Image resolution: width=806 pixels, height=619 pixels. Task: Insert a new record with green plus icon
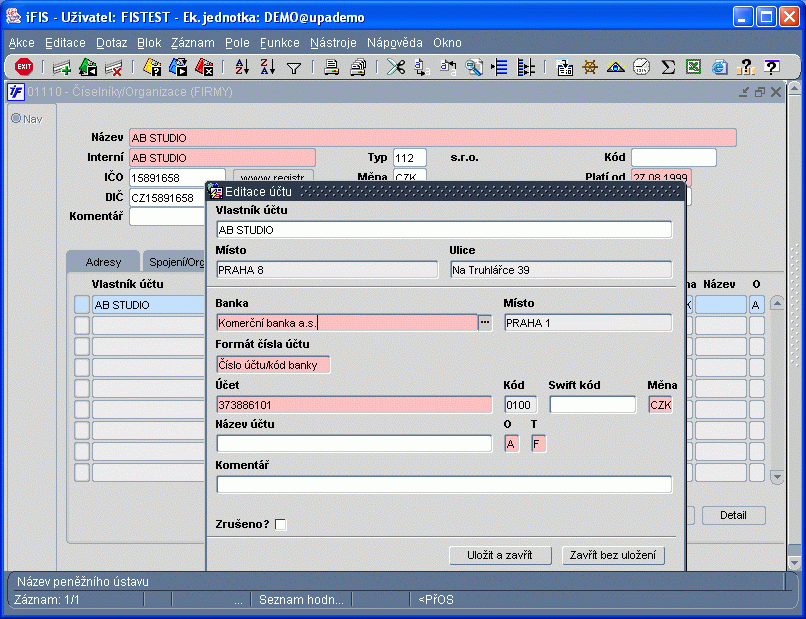pos(62,67)
